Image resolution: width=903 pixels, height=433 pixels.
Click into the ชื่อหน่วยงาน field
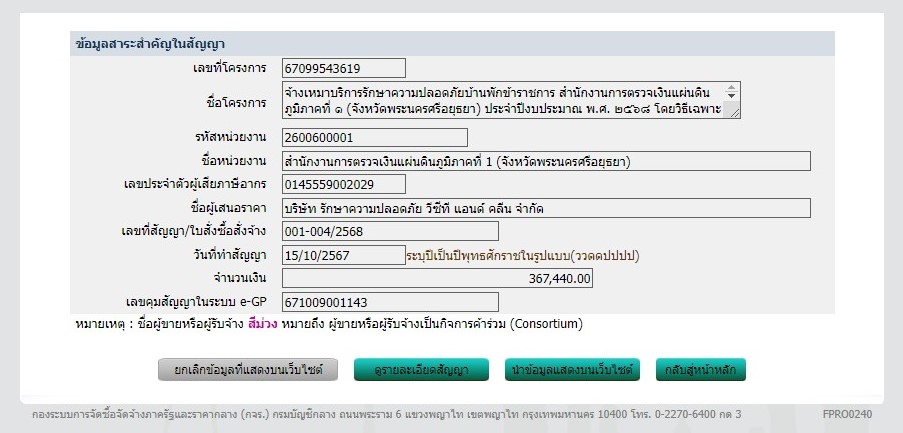tap(545, 161)
